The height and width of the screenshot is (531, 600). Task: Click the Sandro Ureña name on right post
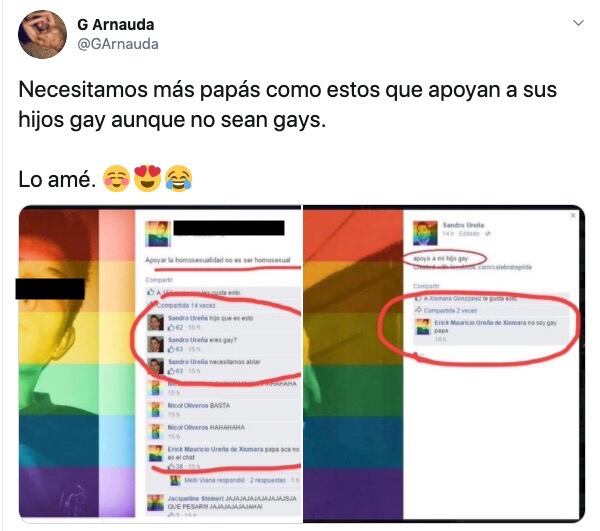pos(463,225)
